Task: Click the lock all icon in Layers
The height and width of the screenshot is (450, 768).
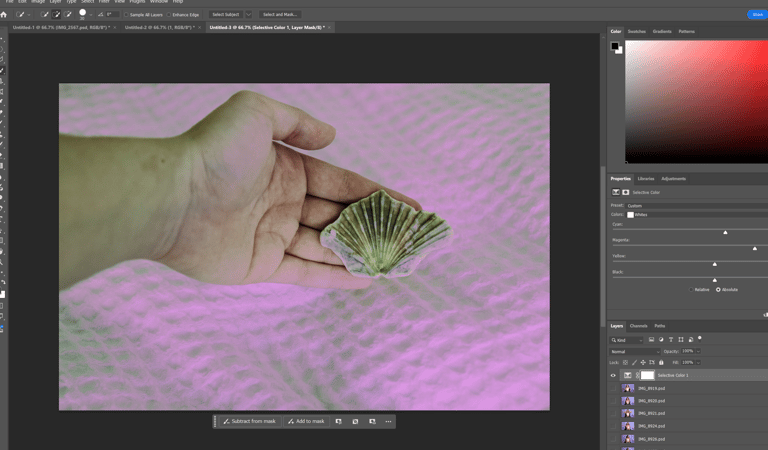Action: (661, 362)
